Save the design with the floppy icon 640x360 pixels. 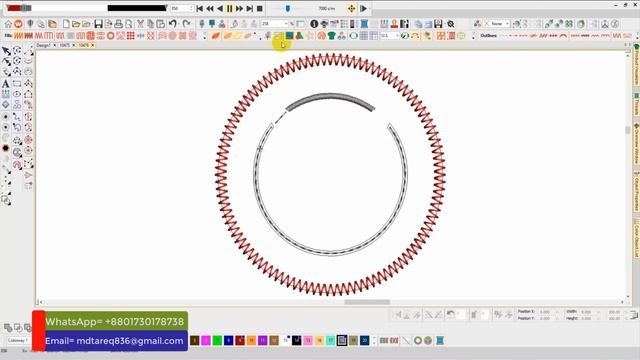98,24
